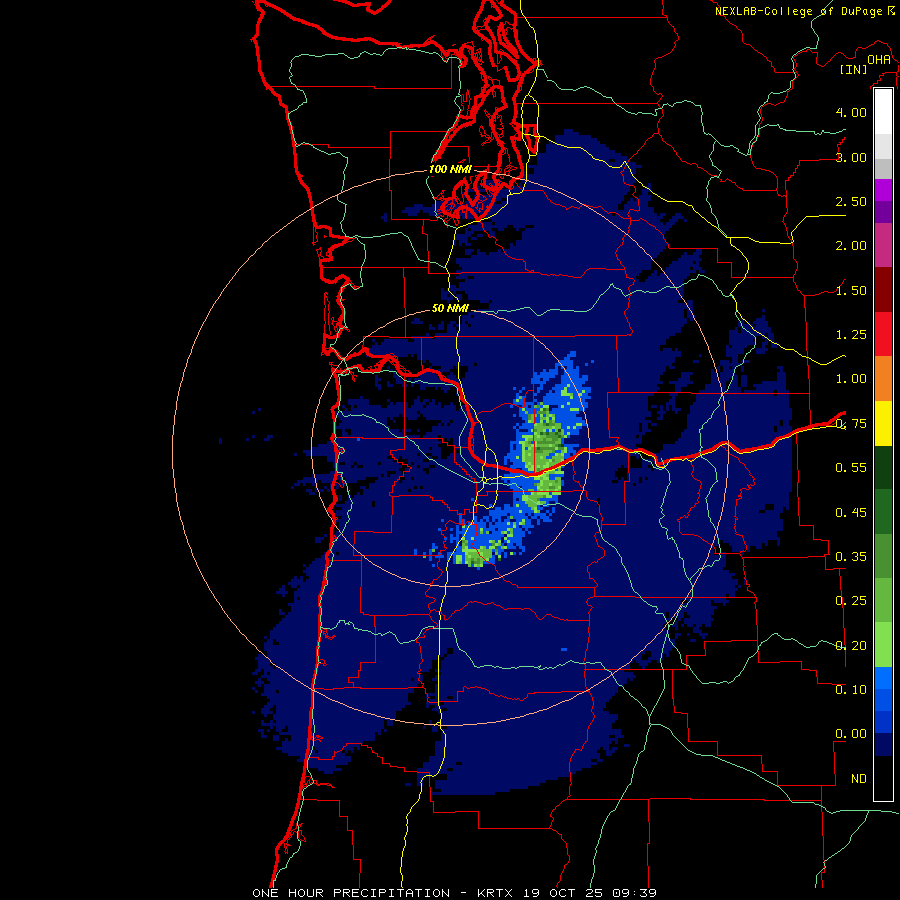This screenshot has width=900, height=900.
Task: Click the white swatch atop the color scale
Action: point(883,111)
